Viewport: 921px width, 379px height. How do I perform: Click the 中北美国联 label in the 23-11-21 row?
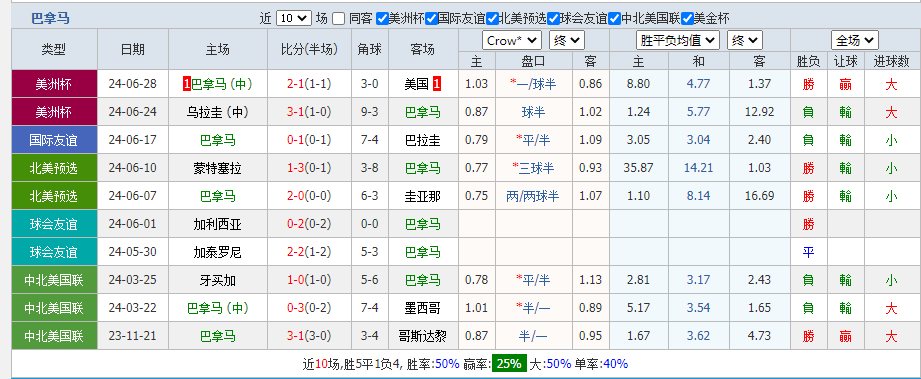[x=53, y=336]
